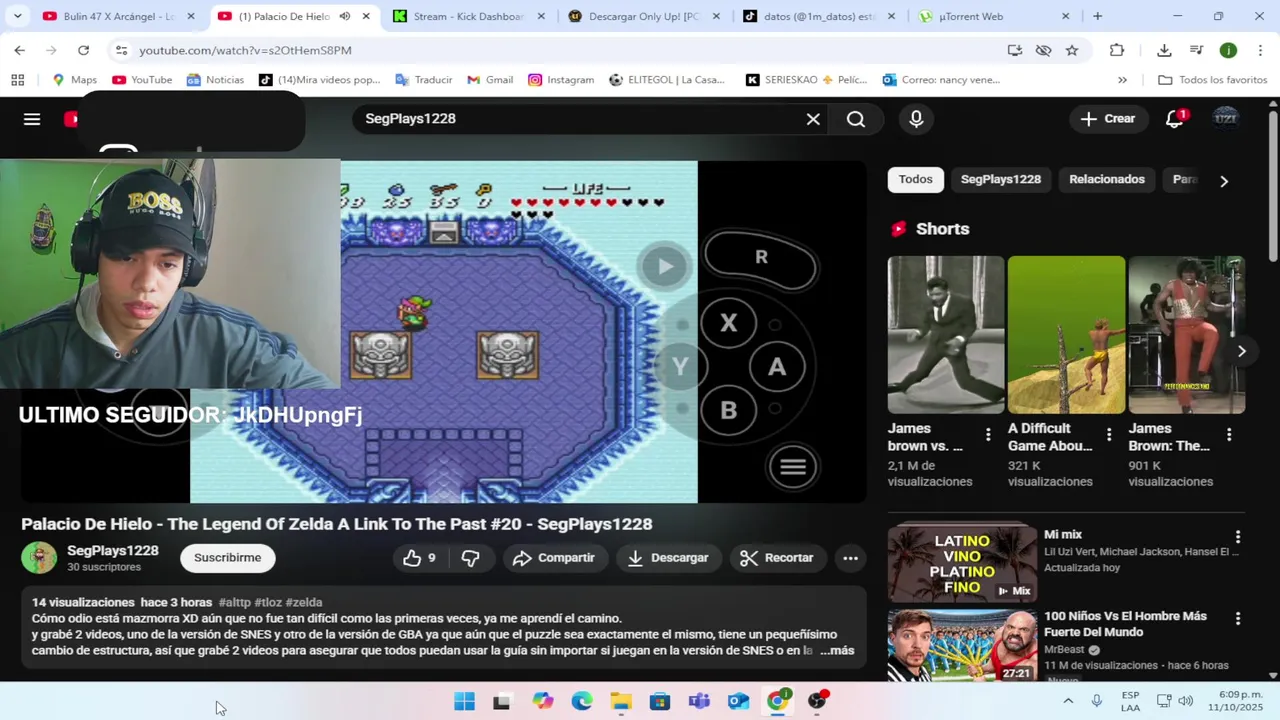Open options for James brown vs. short
1280x720 pixels.
[x=988, y=434]
